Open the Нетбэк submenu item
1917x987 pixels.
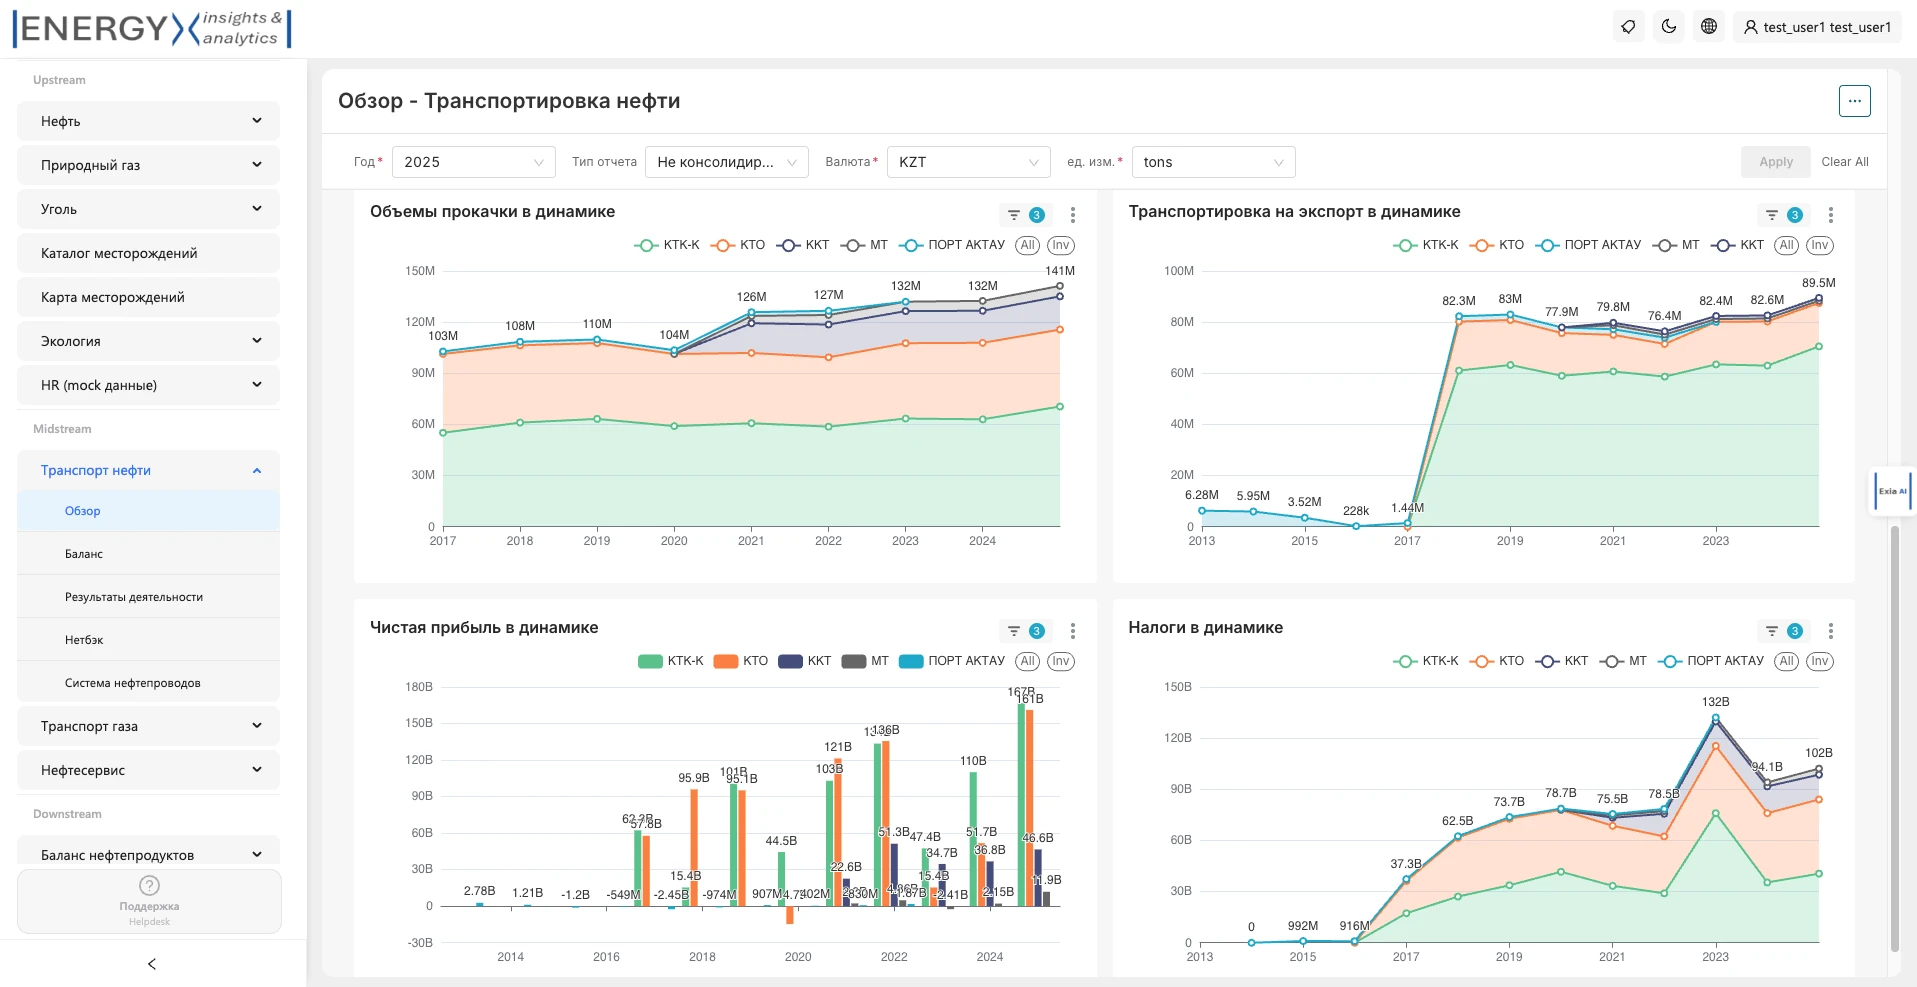148,640
